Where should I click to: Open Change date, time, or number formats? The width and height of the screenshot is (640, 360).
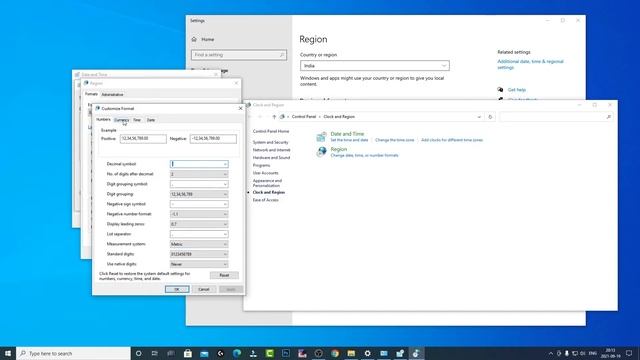coord(364,156)
